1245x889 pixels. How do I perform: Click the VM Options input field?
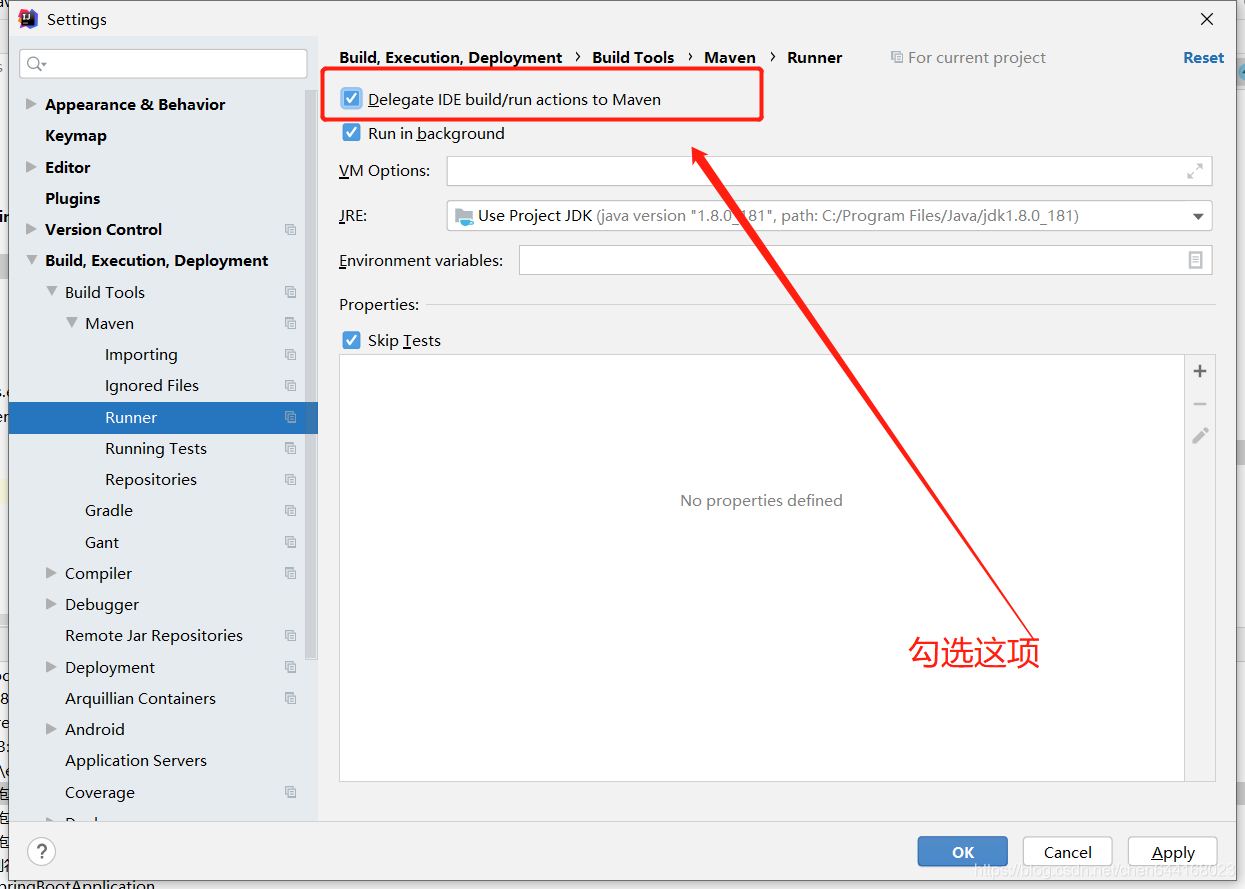829,171
